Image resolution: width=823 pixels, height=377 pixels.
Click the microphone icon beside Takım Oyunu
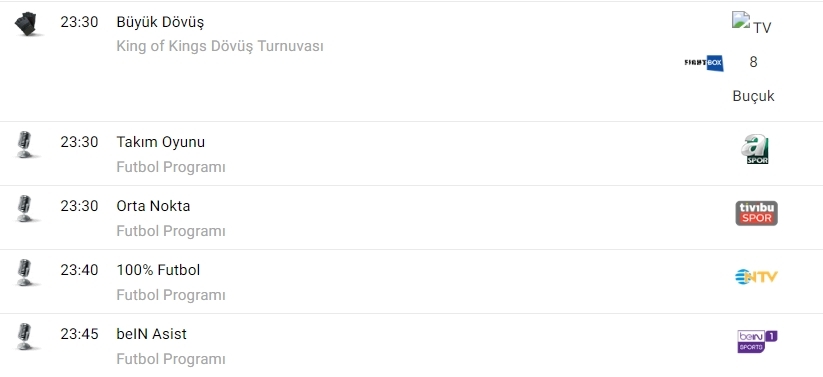pos(24,145)
